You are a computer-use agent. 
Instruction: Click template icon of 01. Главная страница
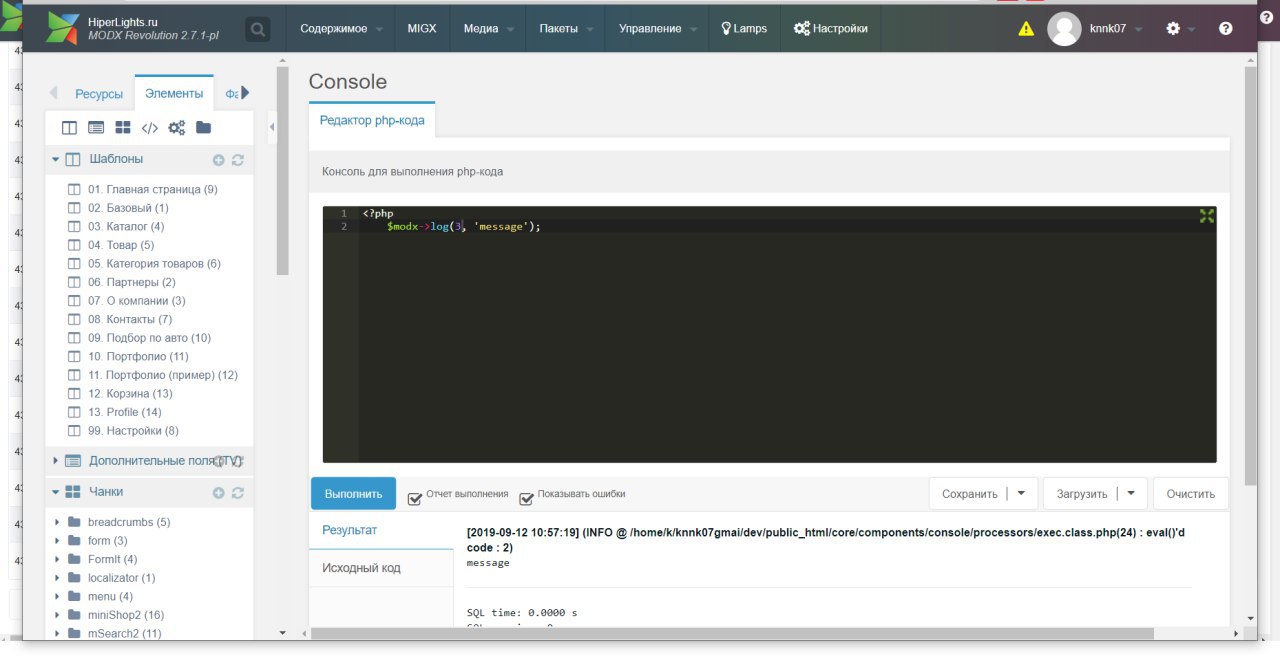[73, 189]
